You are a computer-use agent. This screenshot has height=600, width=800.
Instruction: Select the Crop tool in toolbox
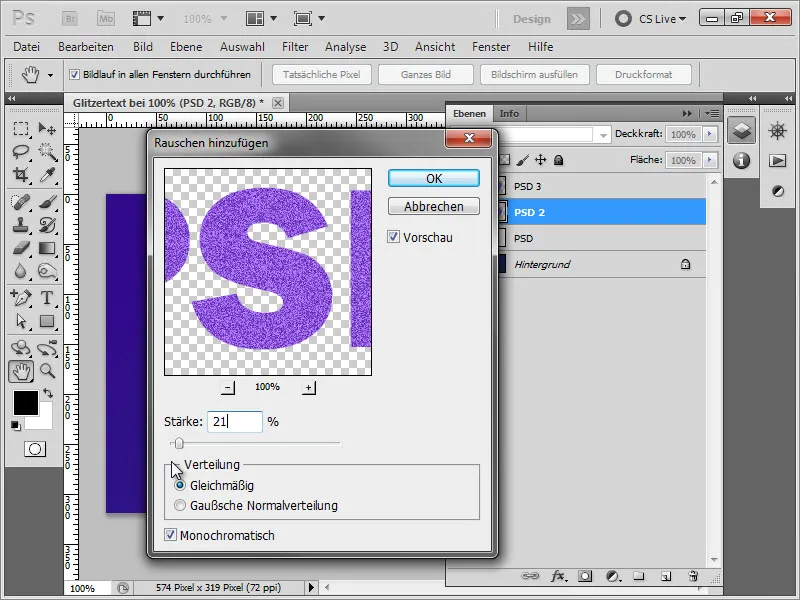point(21,174)
